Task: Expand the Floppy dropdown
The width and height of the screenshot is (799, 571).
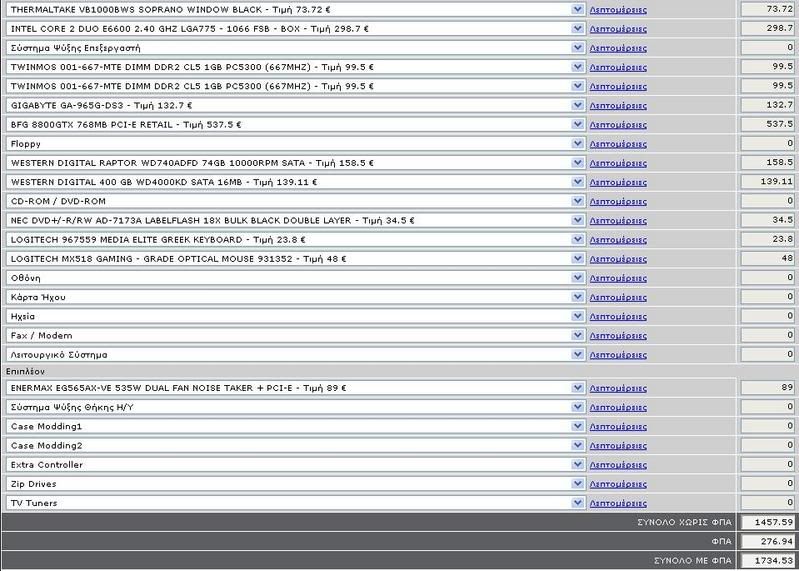Action: pyautogui.click(x=295, y=144)
